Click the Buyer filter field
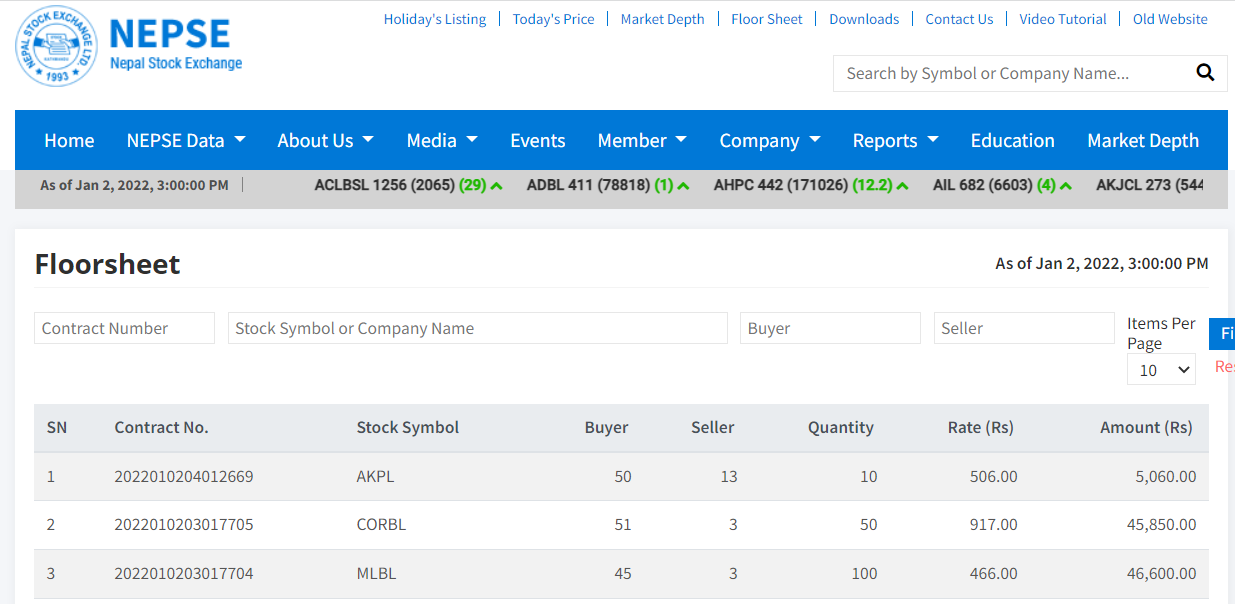1235x604 pixels. (x=830, y=328)
